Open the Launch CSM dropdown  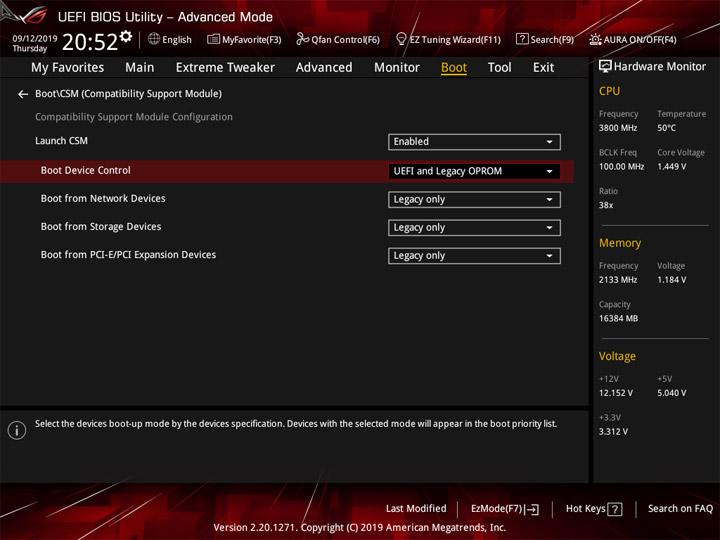point(474,142)
